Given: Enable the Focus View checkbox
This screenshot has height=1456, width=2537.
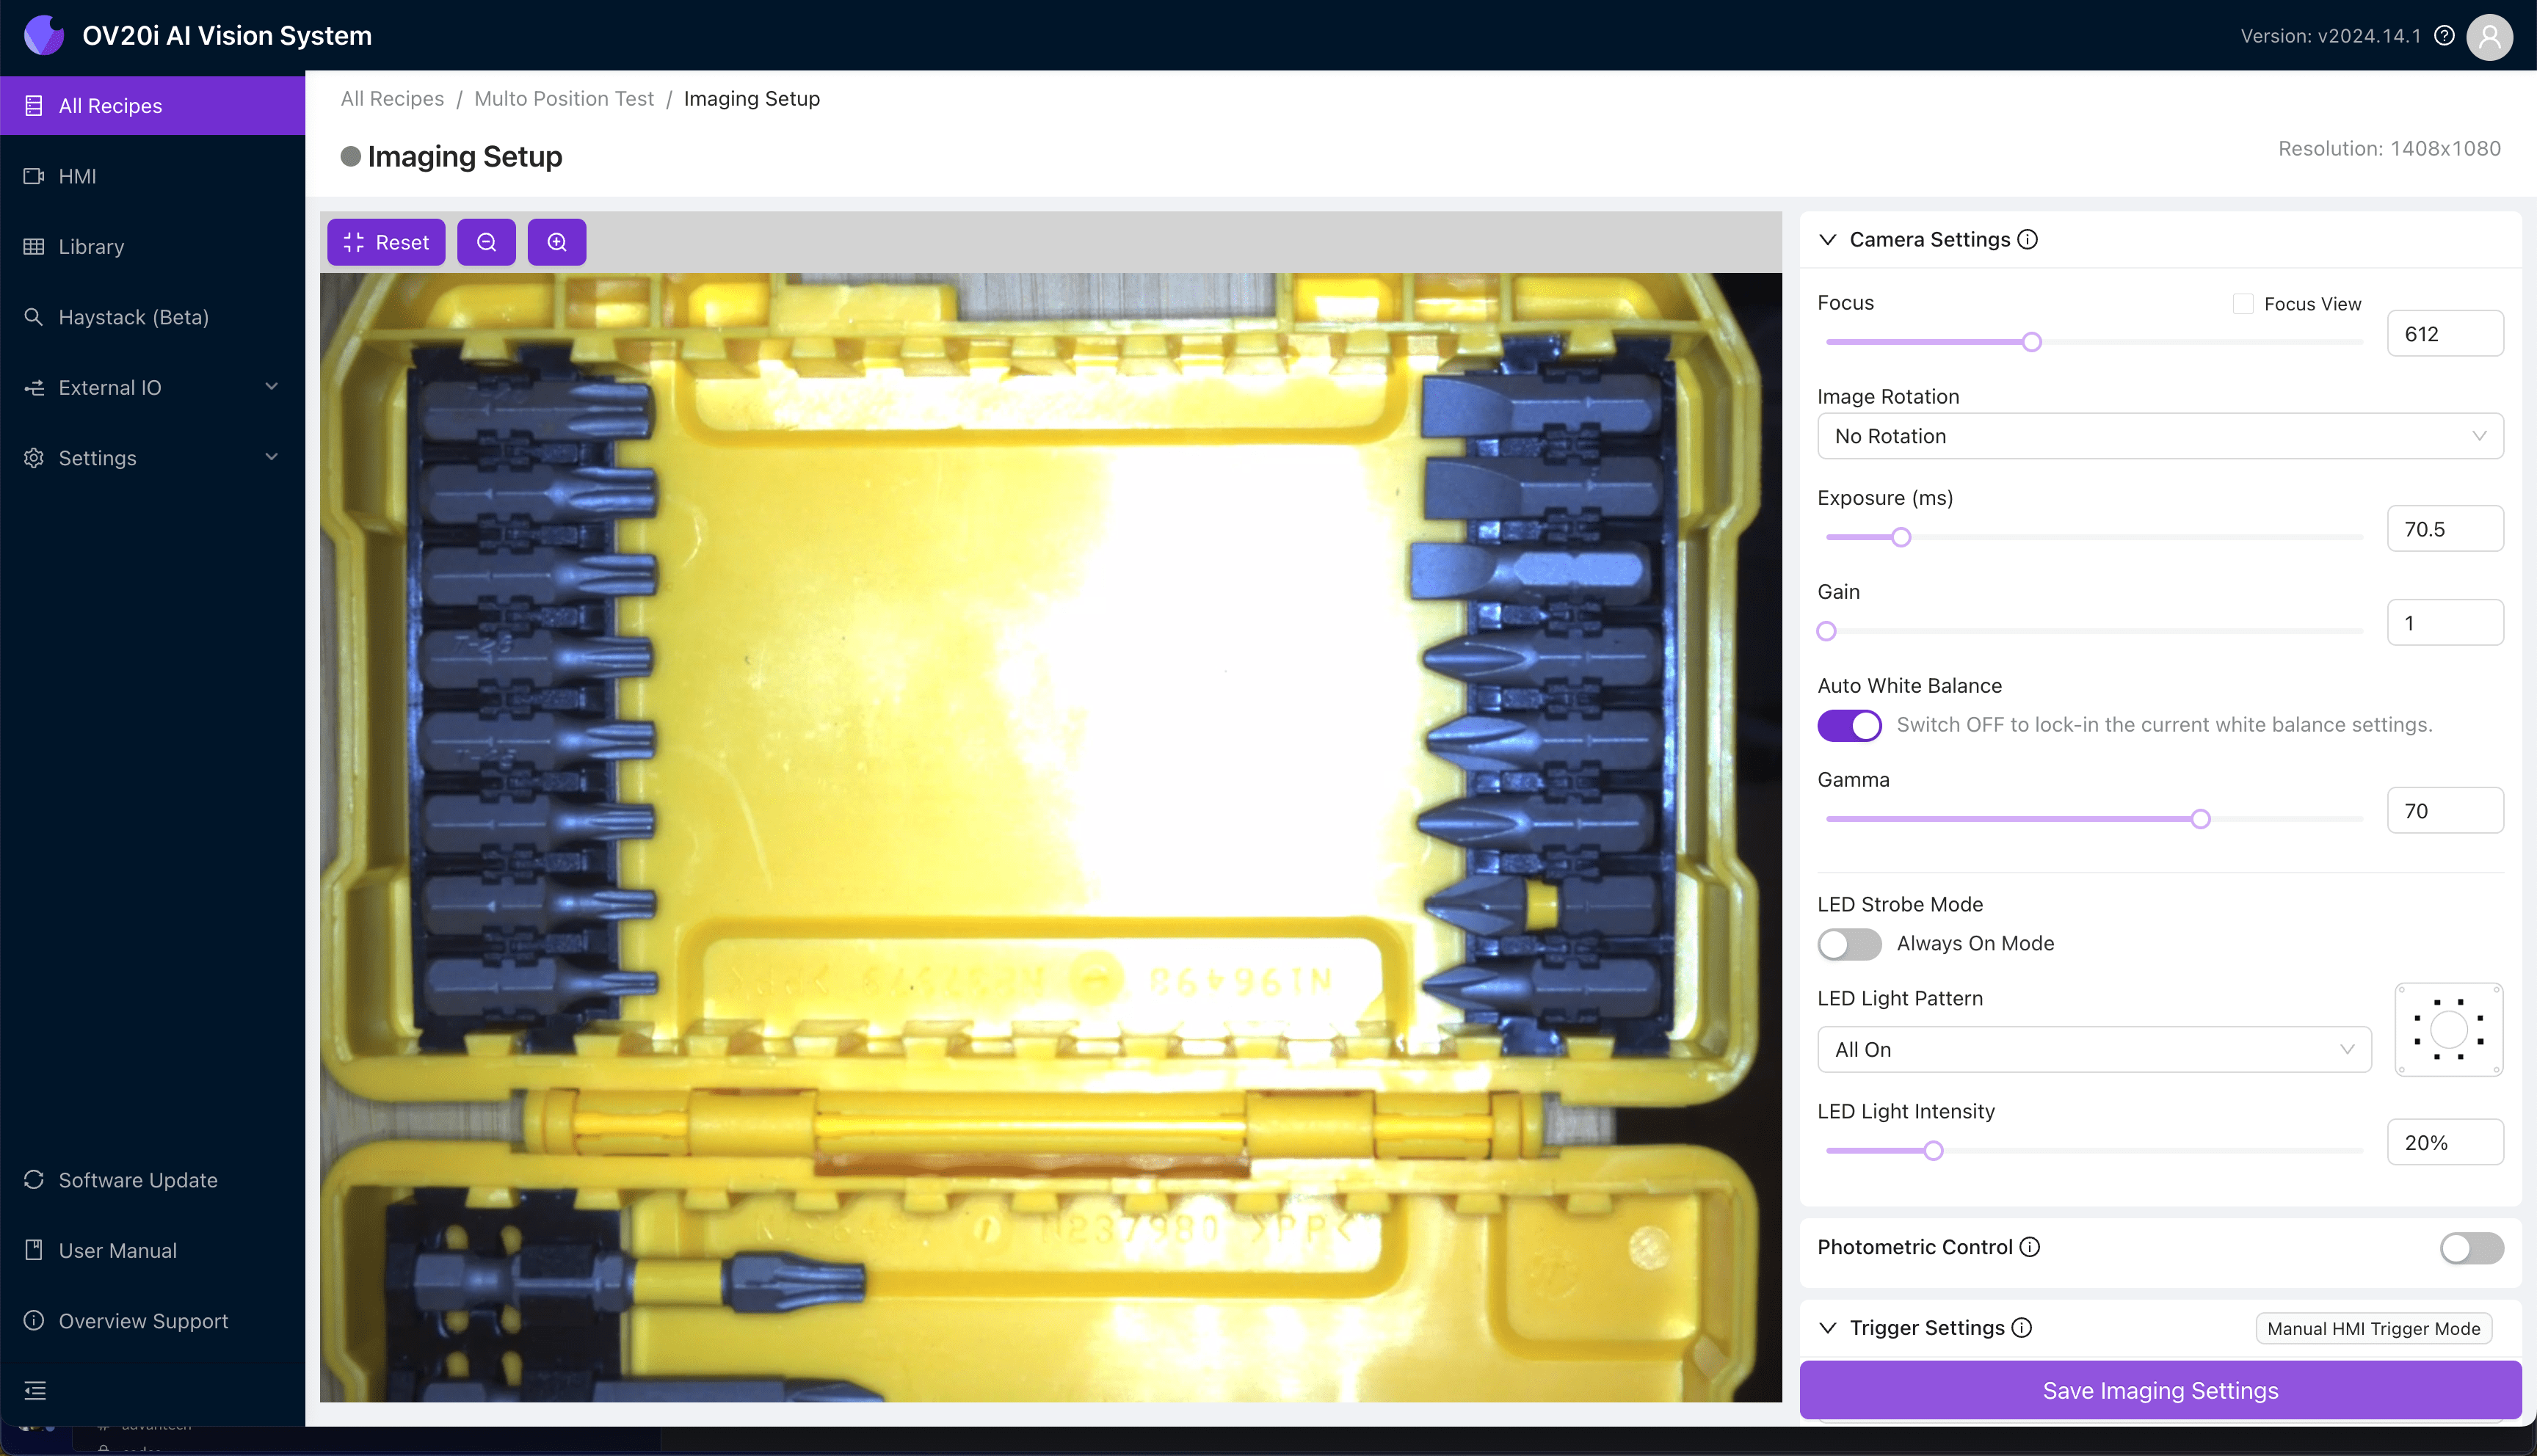Looking at the screenshot, I should [x=2243, y=304].
